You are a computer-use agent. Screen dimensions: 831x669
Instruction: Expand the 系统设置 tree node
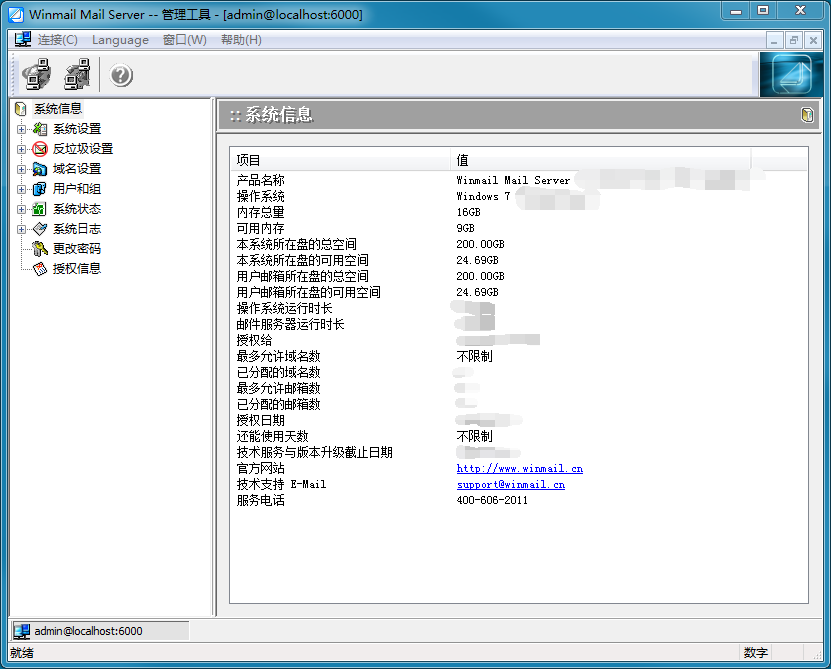tap(21, 129)
